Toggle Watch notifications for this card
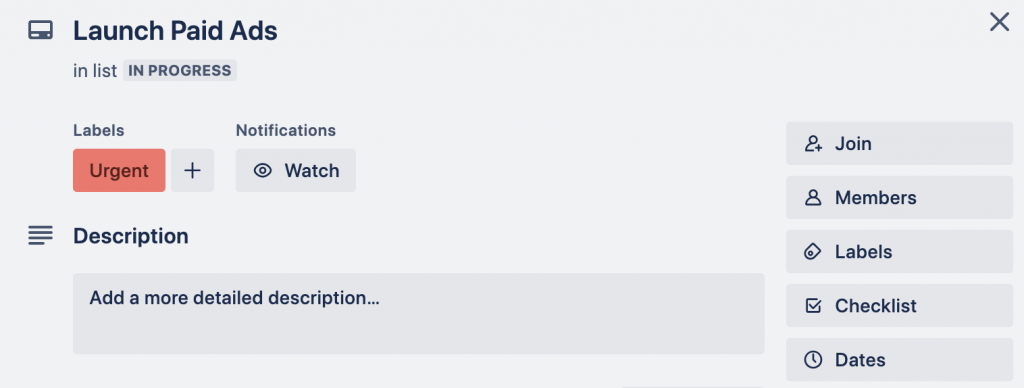Screen dimensions: 1024x388 pyautogui.click(x=296, y=170)
